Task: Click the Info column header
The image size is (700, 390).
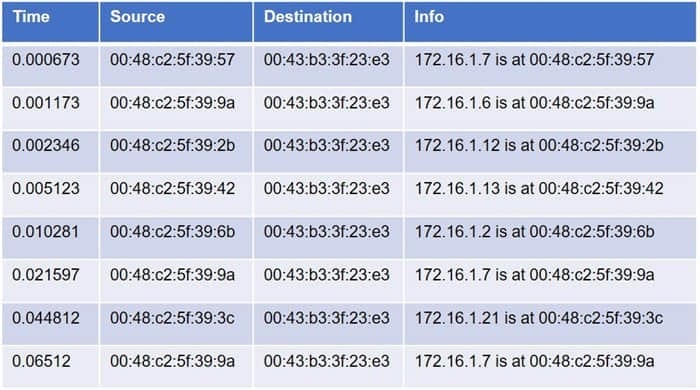Action: [550, 21]
